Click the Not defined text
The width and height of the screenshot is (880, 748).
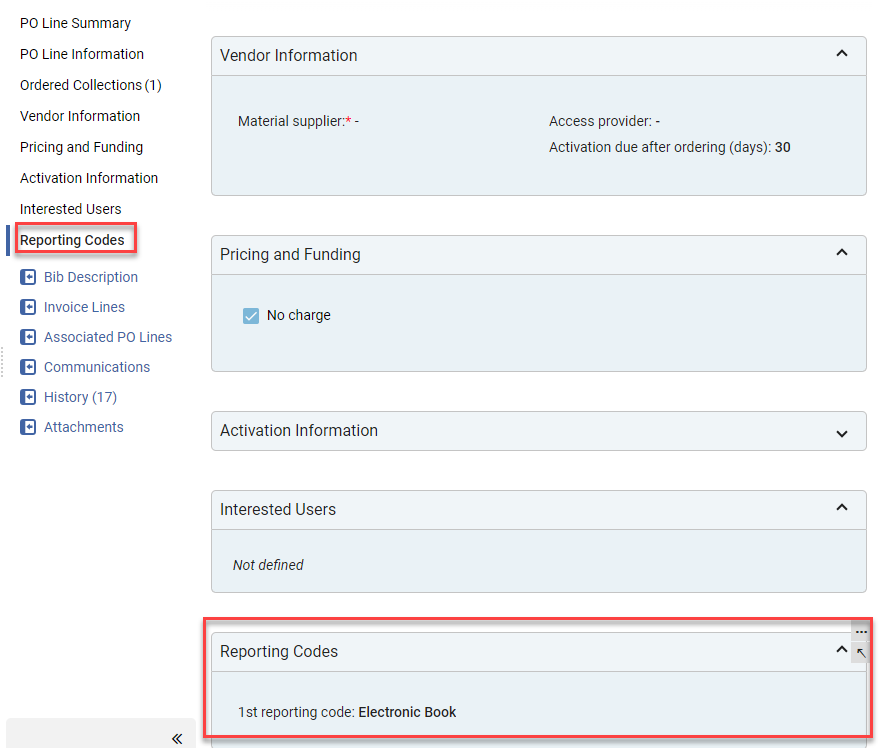[268, 565]
